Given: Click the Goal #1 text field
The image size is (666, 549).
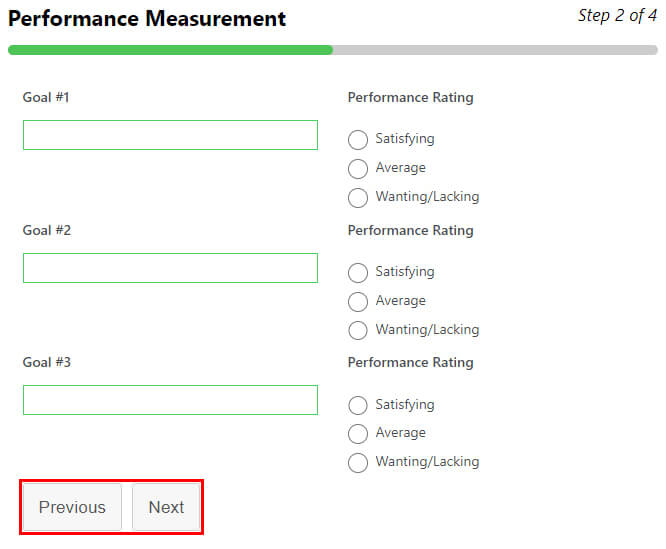Looking at the screenshot, I should point(170,135).
